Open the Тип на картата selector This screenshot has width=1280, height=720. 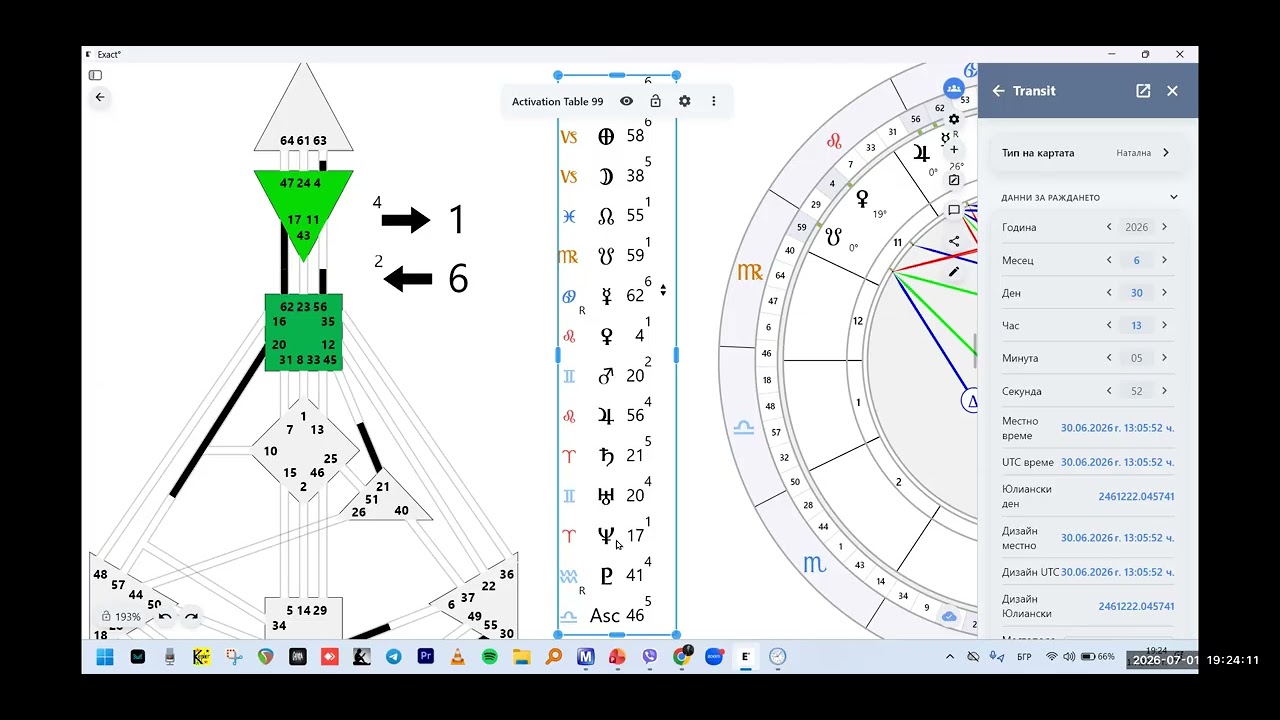pos(1088,153)
